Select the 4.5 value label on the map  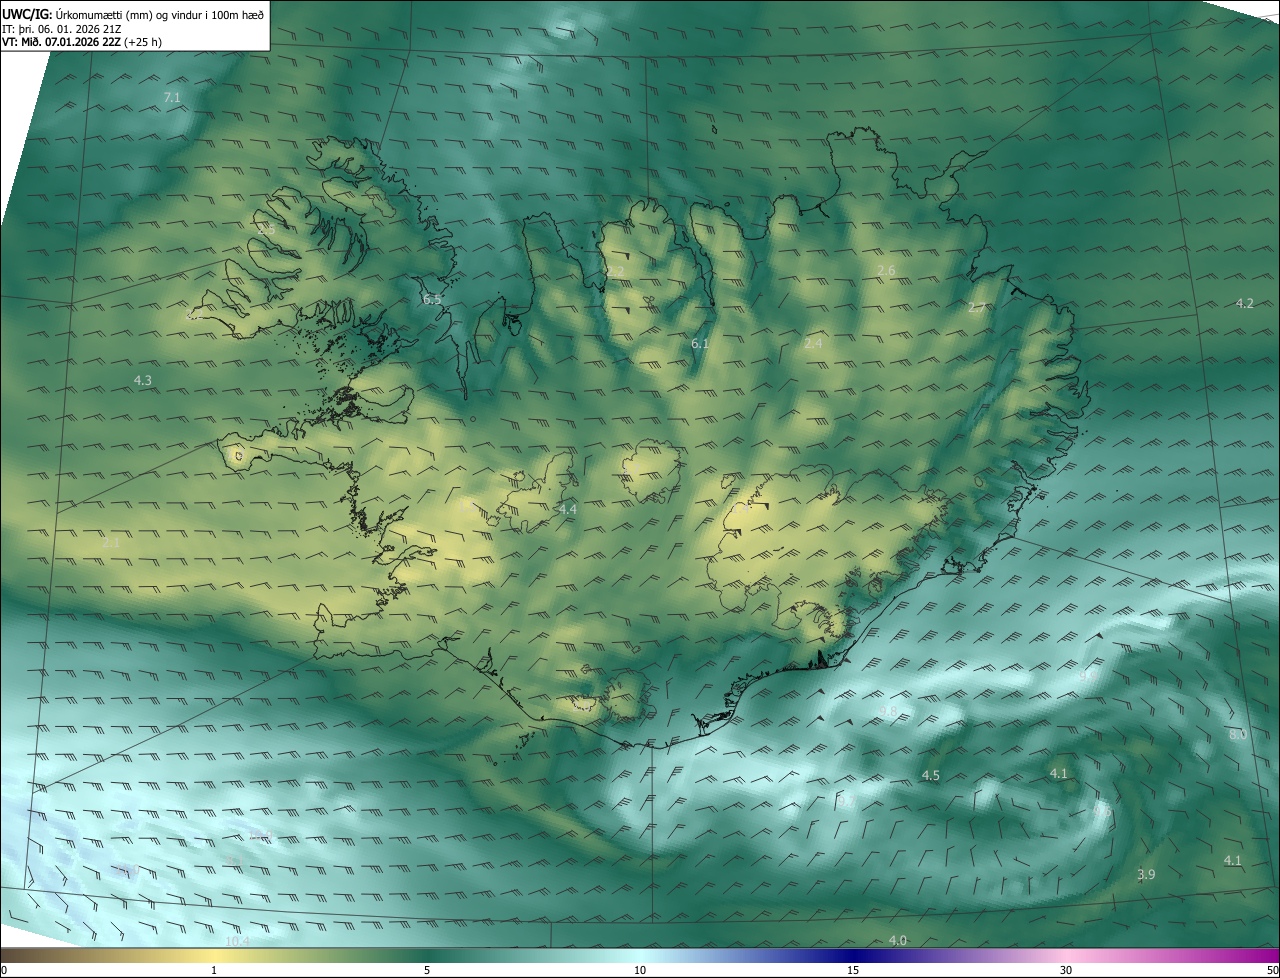tap(931, 776)
